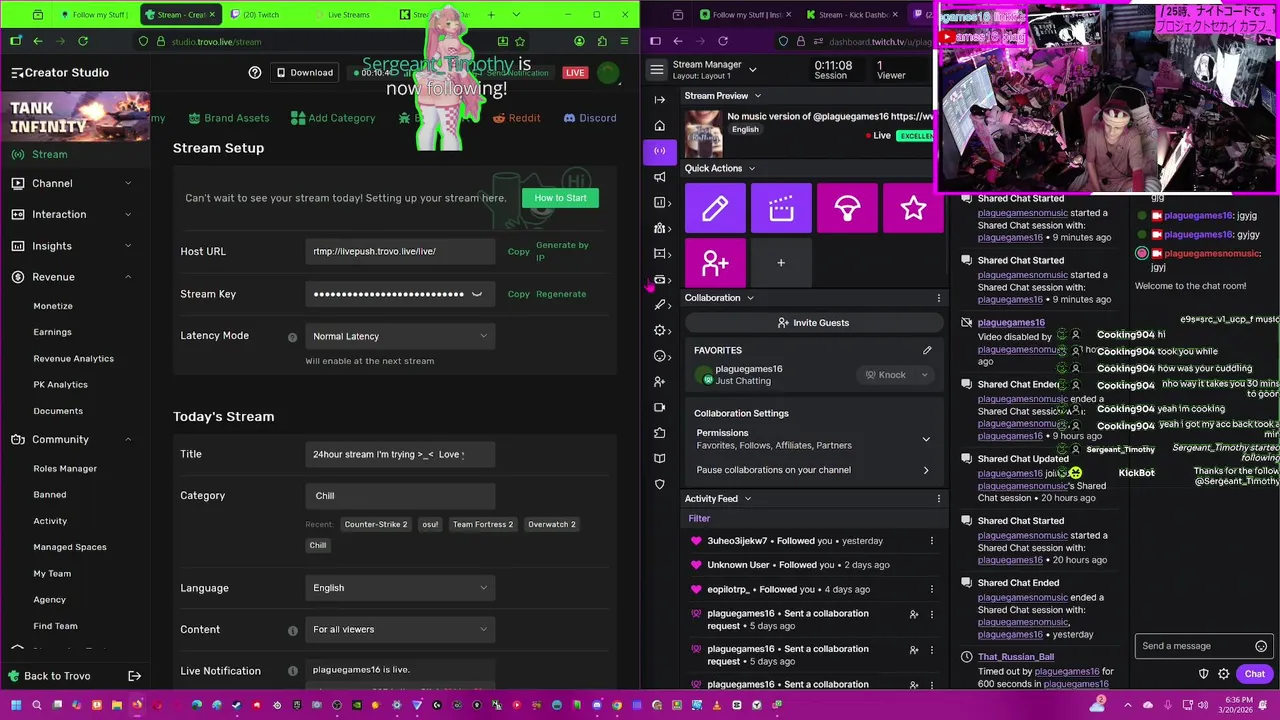This screenshot has height=720, width=1280.
Task: Open Twitch dashboard hamburger menu
Action: click(657, 69)
